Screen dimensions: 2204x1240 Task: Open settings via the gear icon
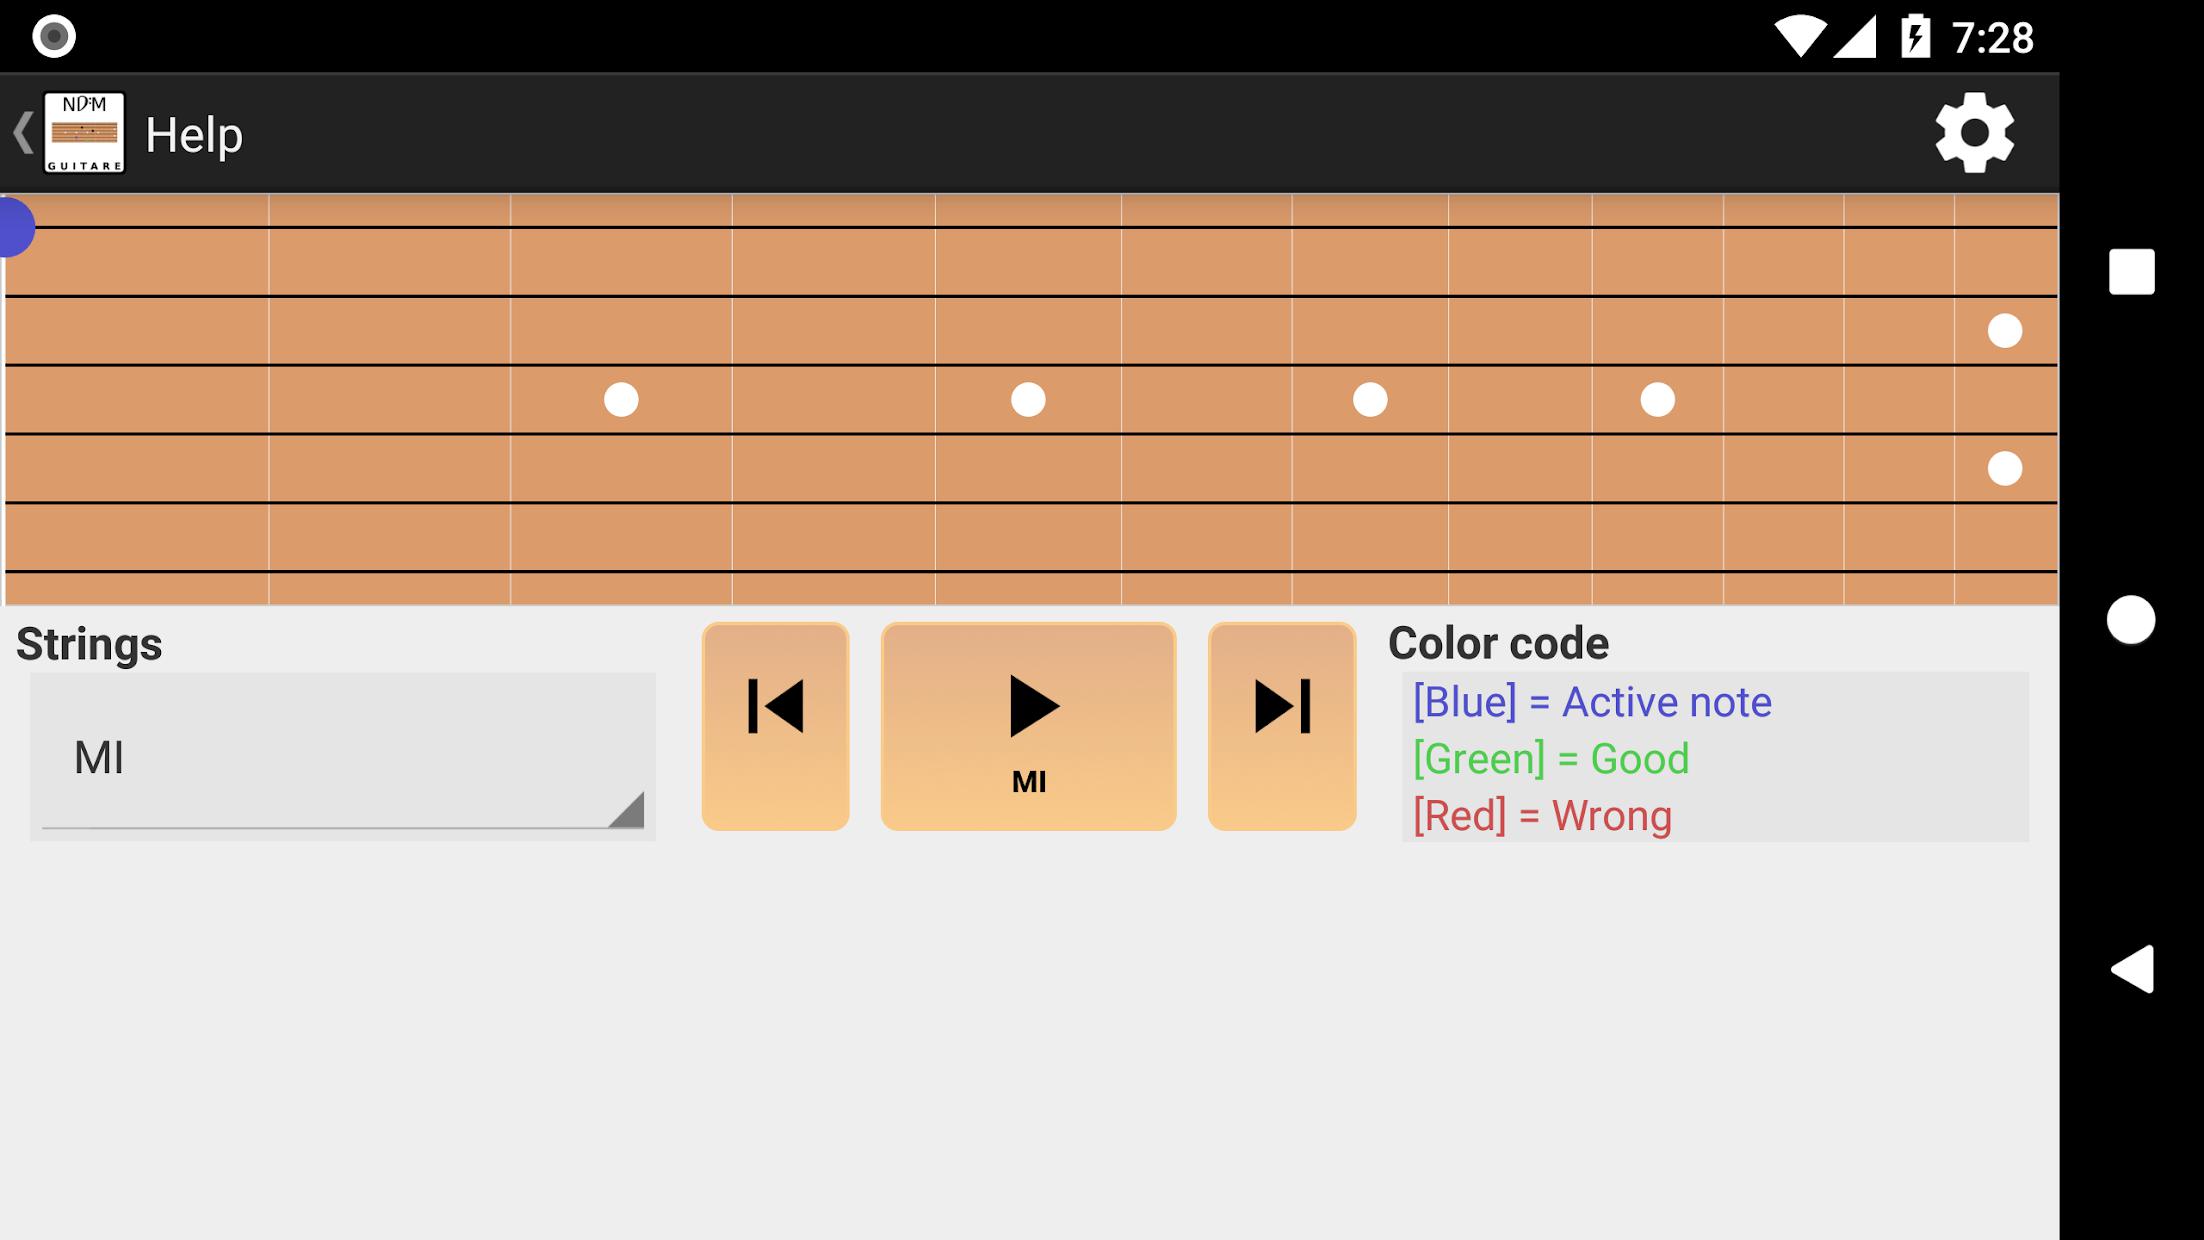click(x=1974, y=133)
